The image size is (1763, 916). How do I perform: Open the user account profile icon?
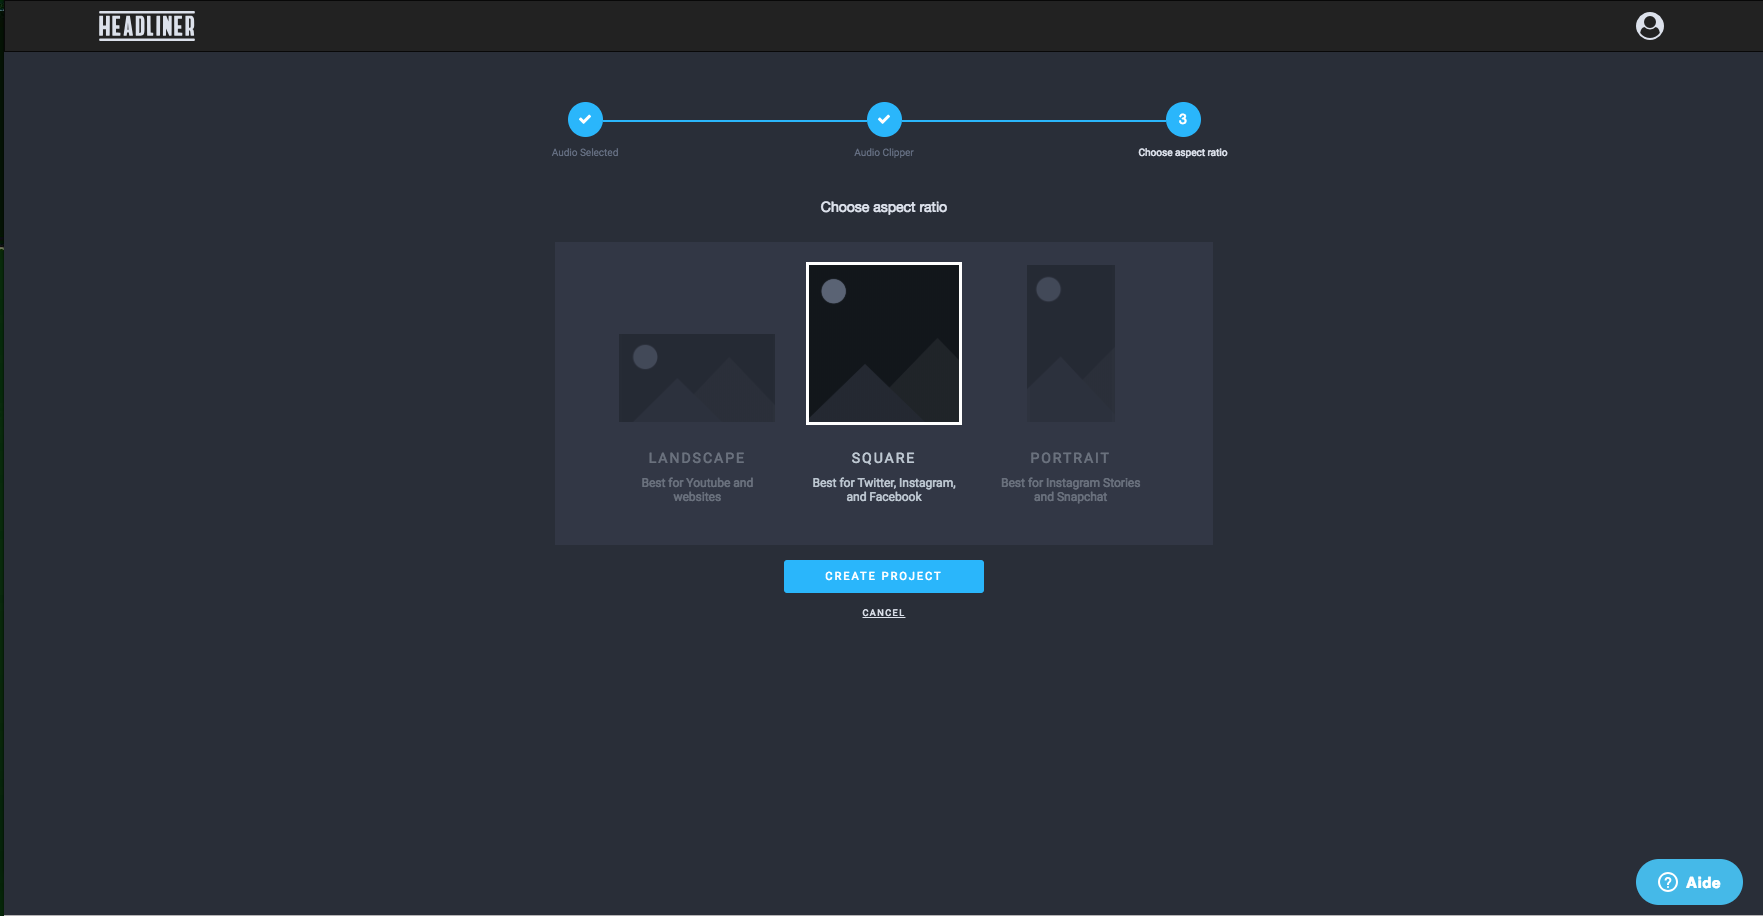1649,26
